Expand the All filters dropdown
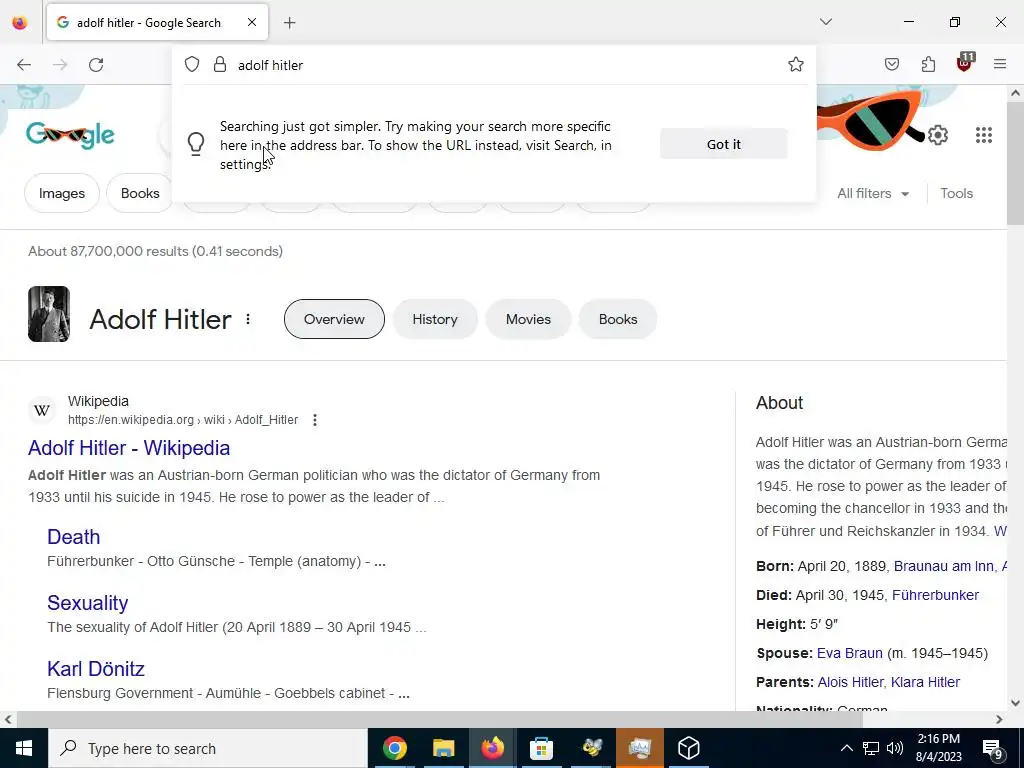Viewport: 1024px width, 768px height. [873, 193]
